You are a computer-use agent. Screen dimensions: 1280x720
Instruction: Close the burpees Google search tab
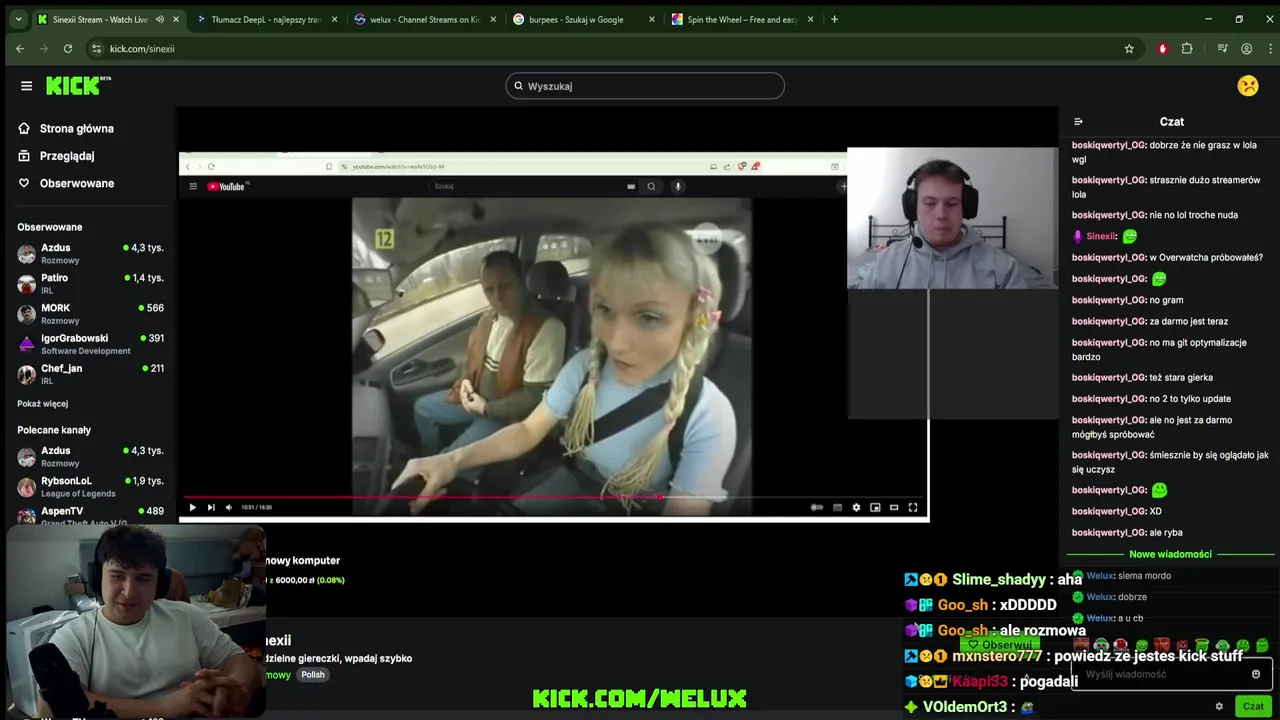click(652, 19)
